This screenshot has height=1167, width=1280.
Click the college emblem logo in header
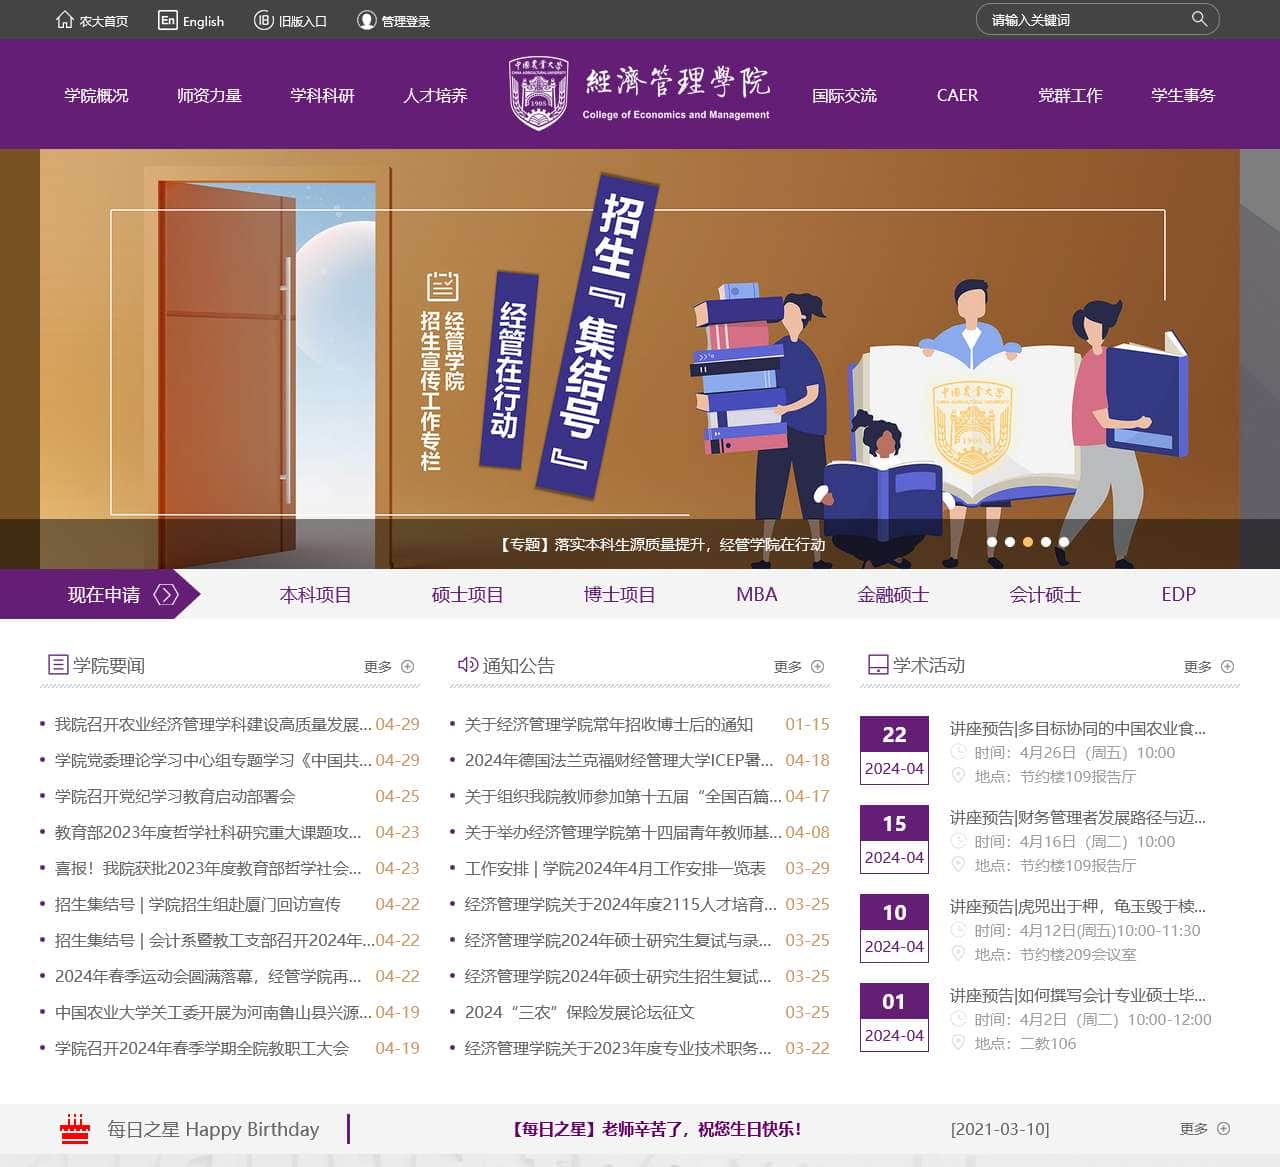(539, 93)
